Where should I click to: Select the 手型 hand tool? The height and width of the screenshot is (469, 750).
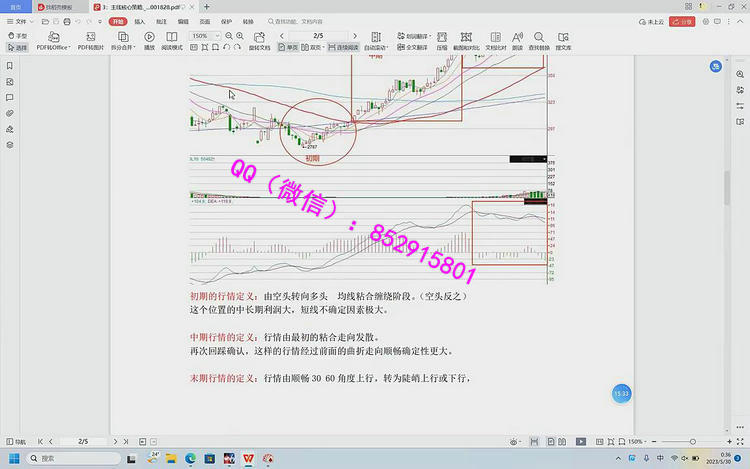[18, 35]
